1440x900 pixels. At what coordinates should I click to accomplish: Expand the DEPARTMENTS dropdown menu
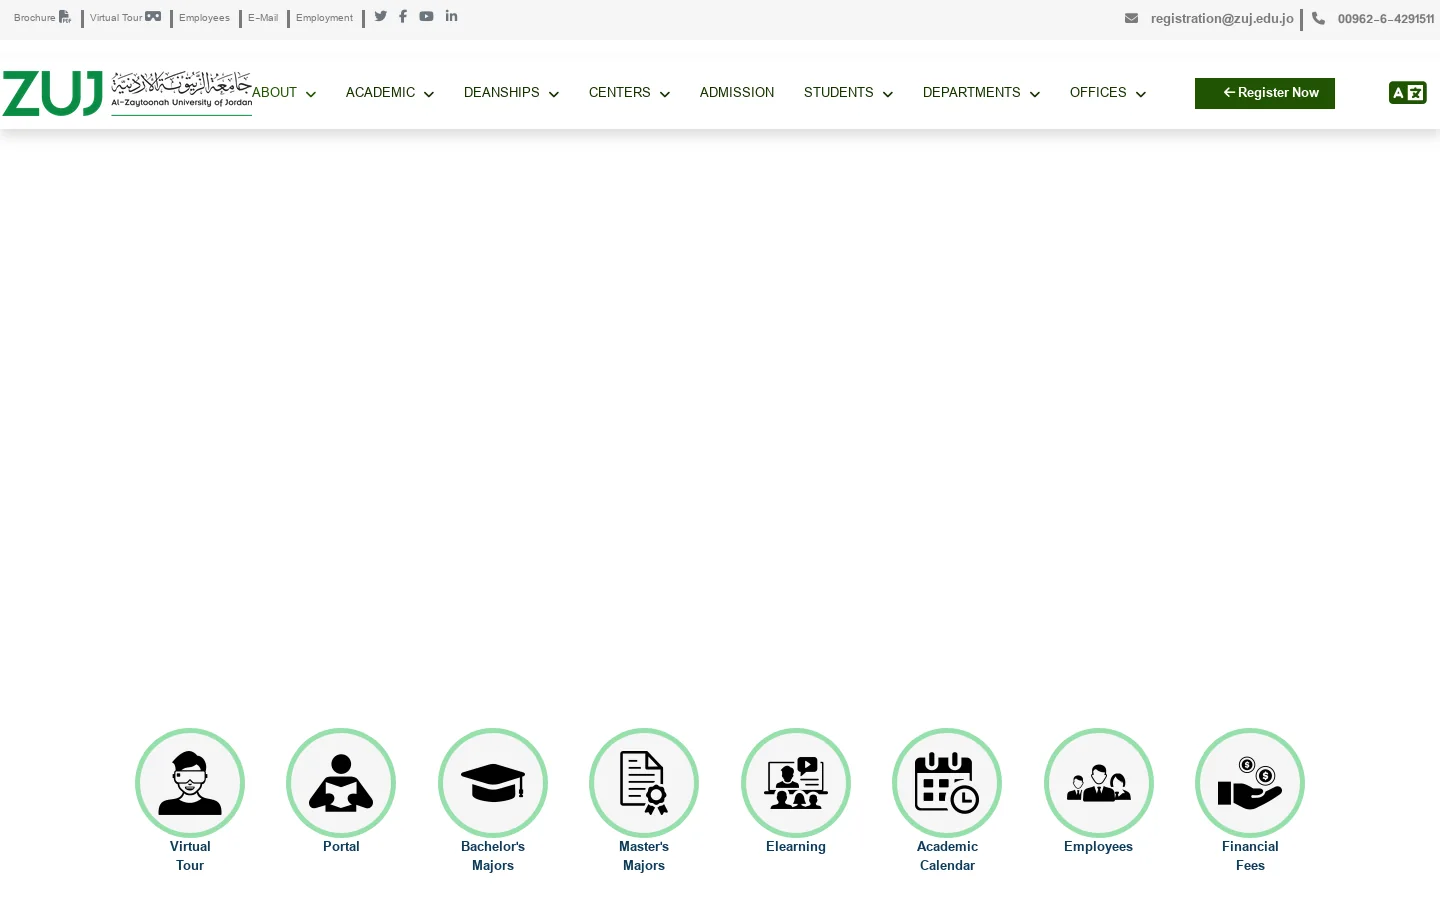tap(981, 92)
